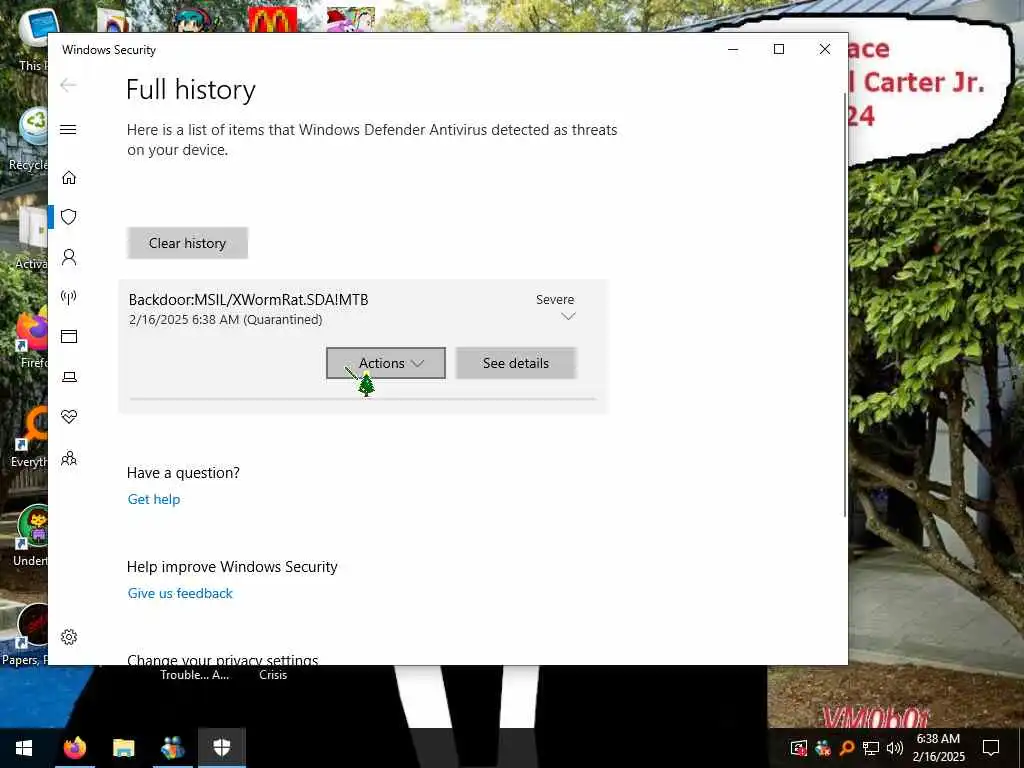
Task: Collapse the Severe threat chevron
Action: (x=568, y=317)
